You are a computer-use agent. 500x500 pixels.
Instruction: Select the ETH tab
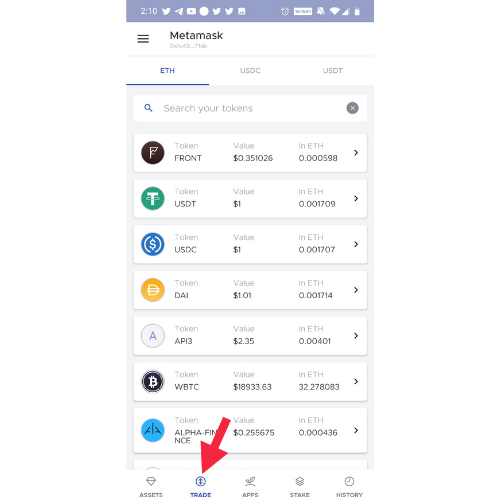tap(167, 71)
